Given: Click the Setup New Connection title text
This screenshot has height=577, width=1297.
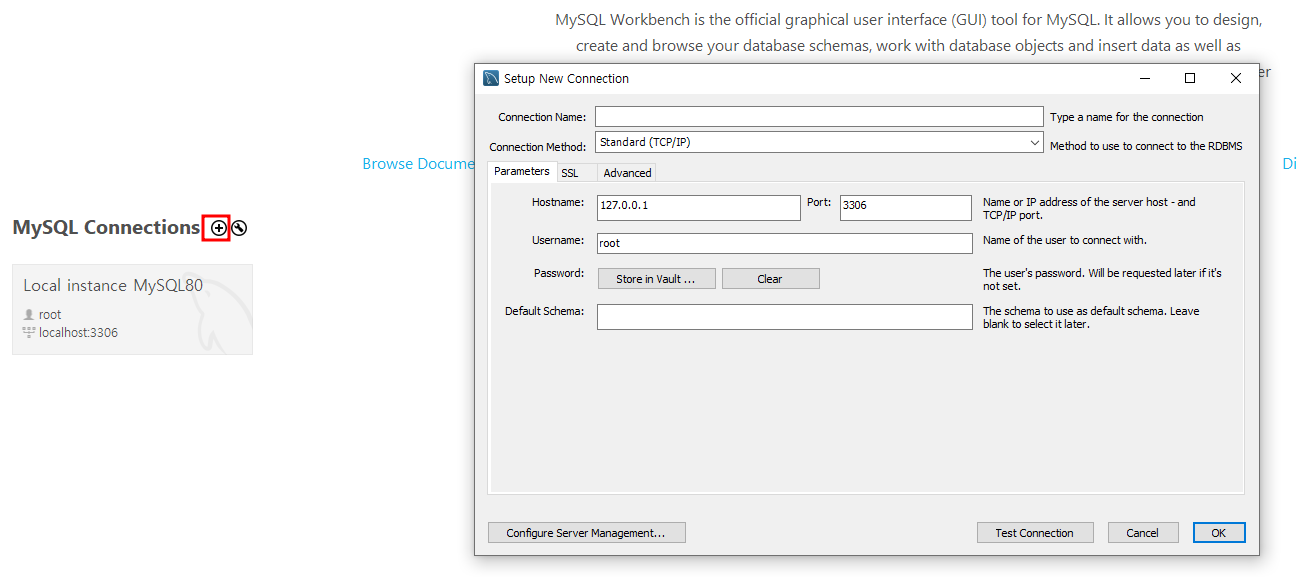Looking at the screenshot, I should click(x=566, y=79).
